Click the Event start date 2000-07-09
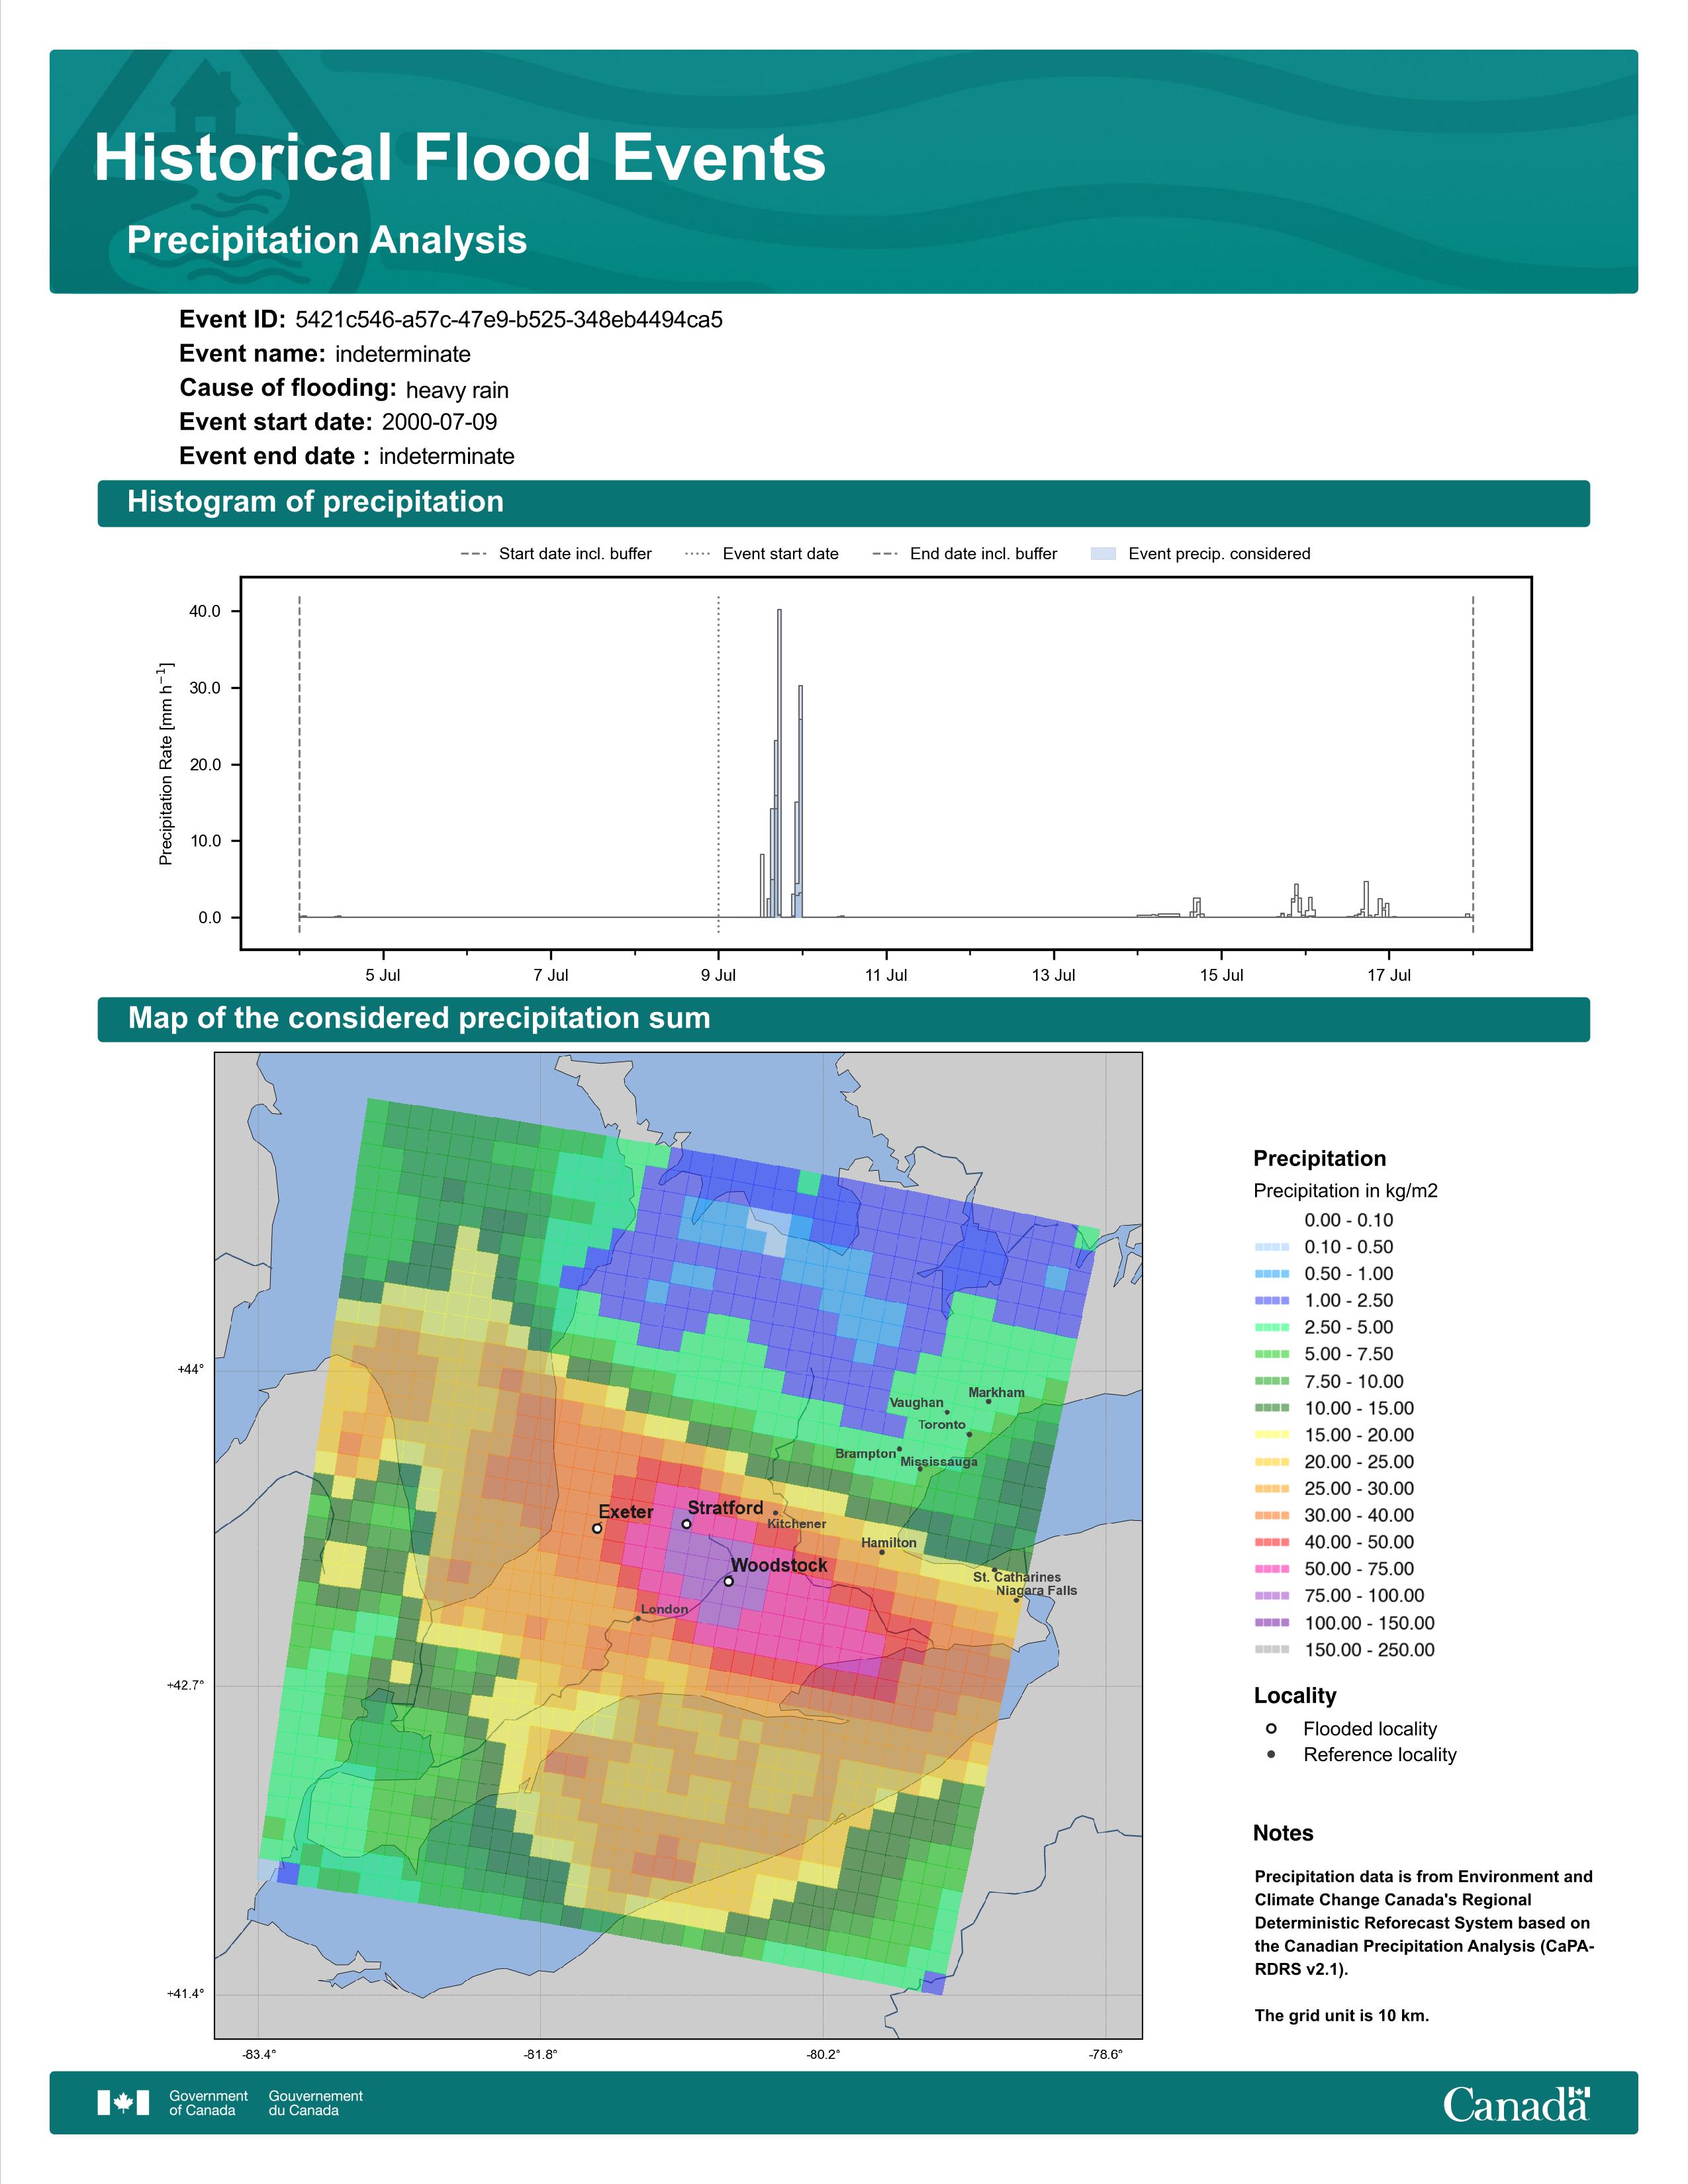1688x2184 pixels. click(439, 422)
